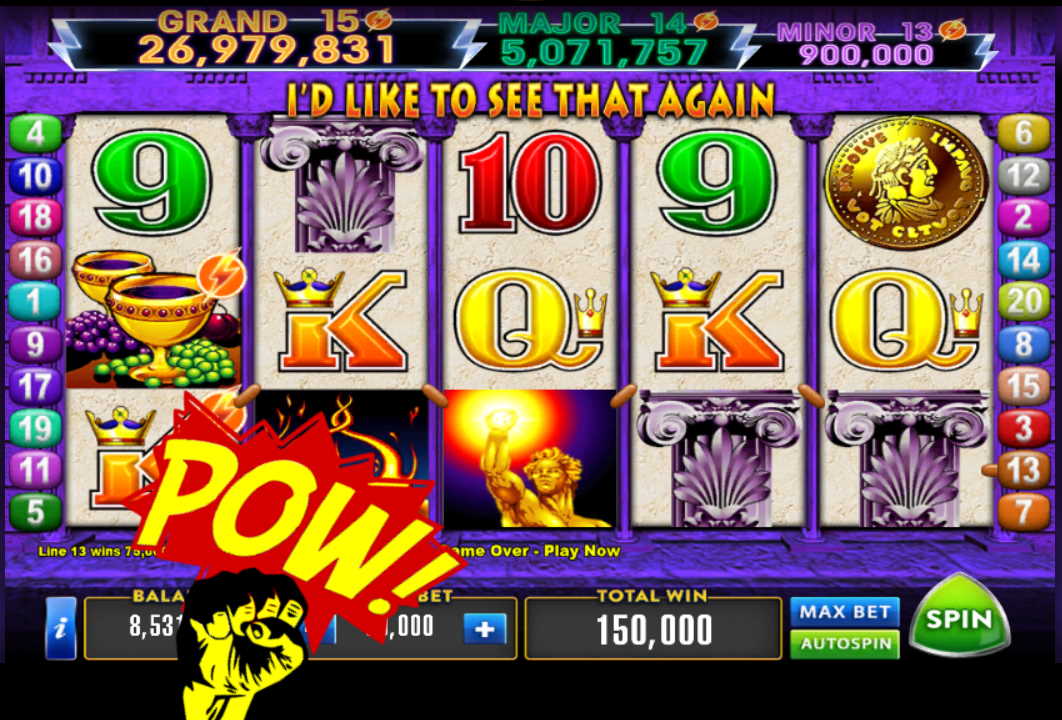Click the MAJOR jackpot amount
This screenshot has height=720, width=1062.
point(605,52)
